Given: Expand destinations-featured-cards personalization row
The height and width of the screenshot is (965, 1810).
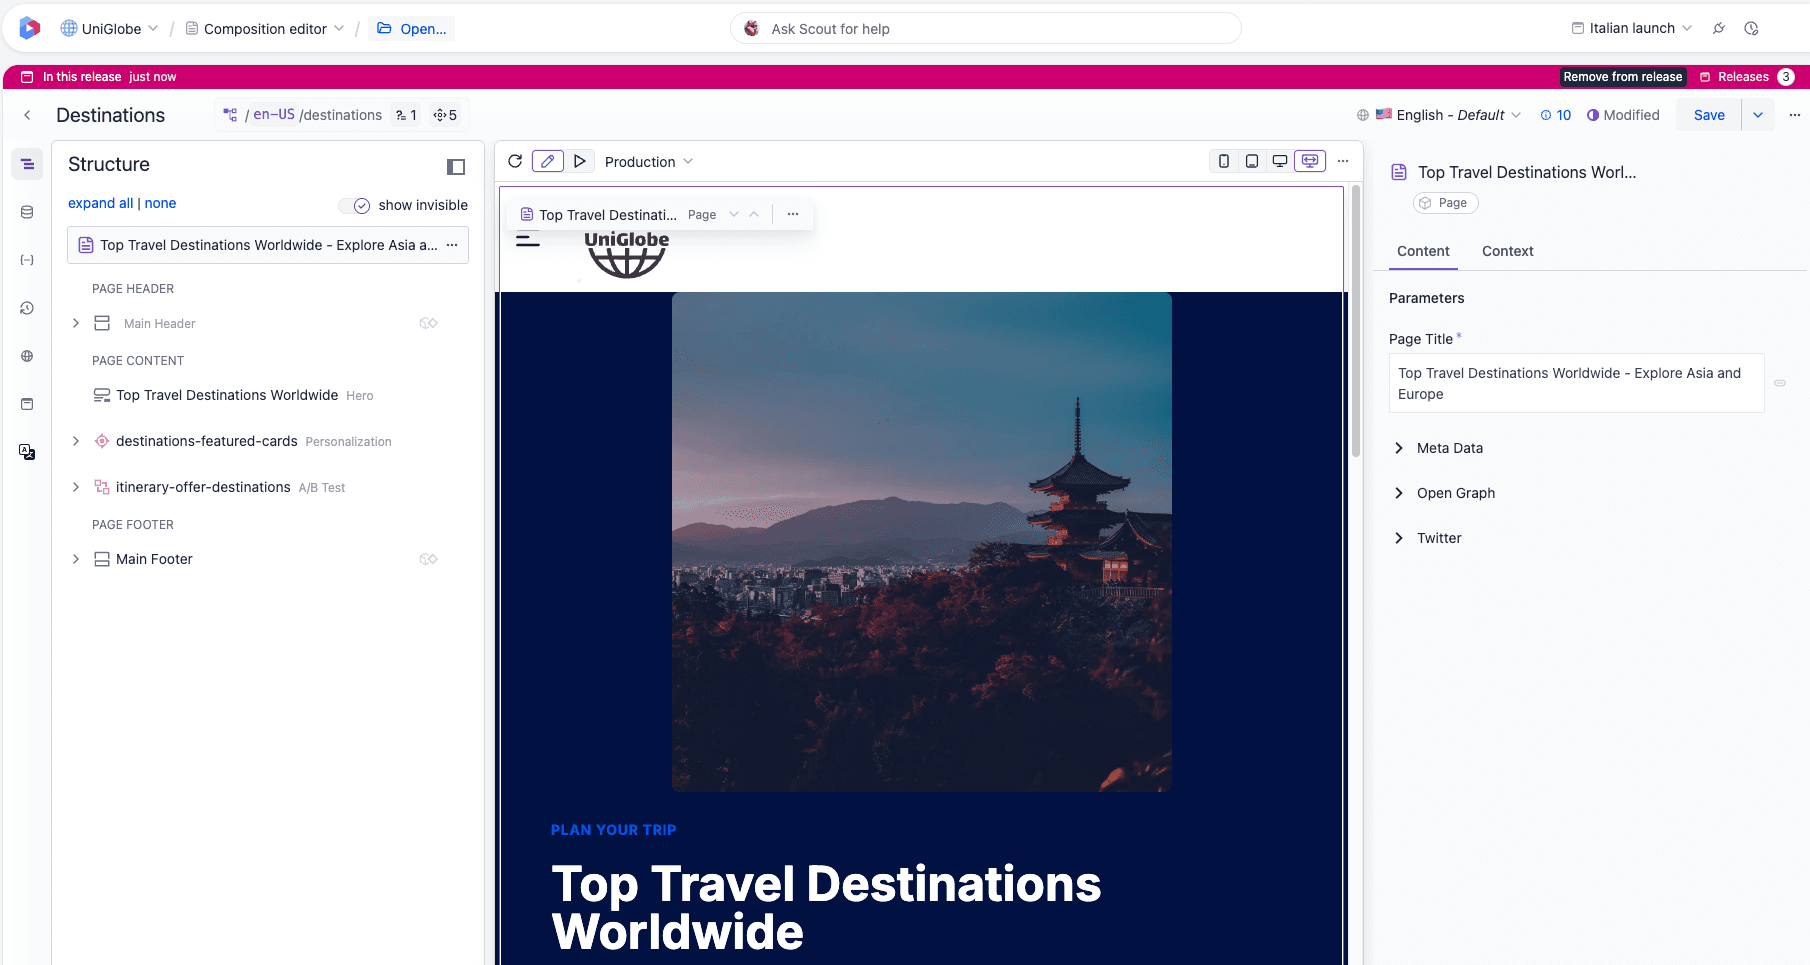Looking at the screenshot, I should [76, 441].
